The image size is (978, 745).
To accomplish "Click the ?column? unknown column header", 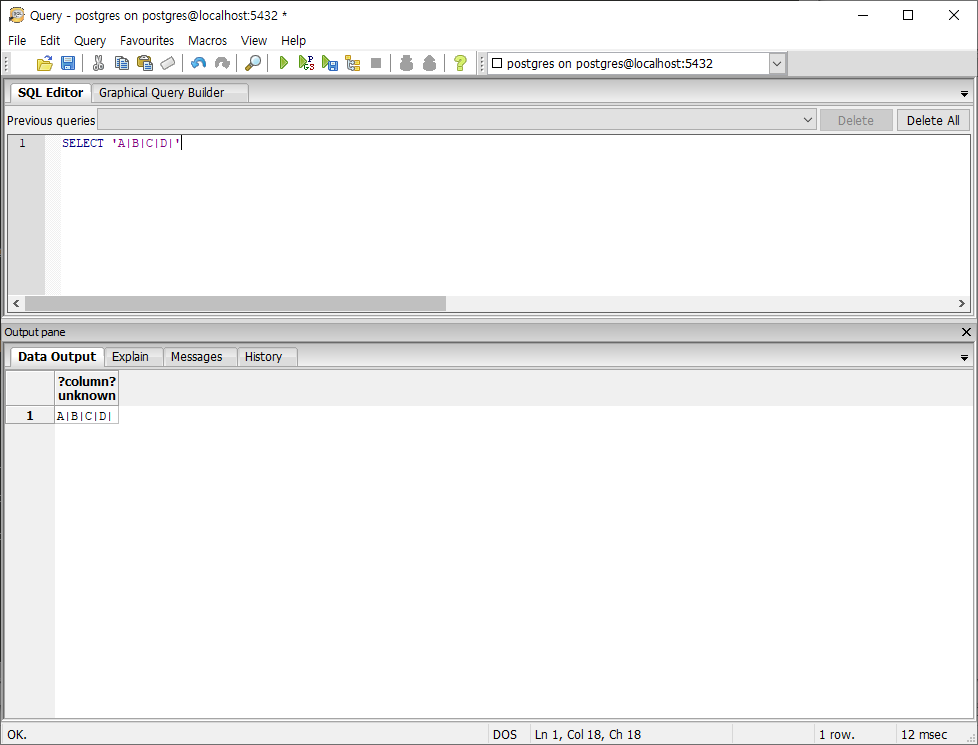I will [87, 388].
